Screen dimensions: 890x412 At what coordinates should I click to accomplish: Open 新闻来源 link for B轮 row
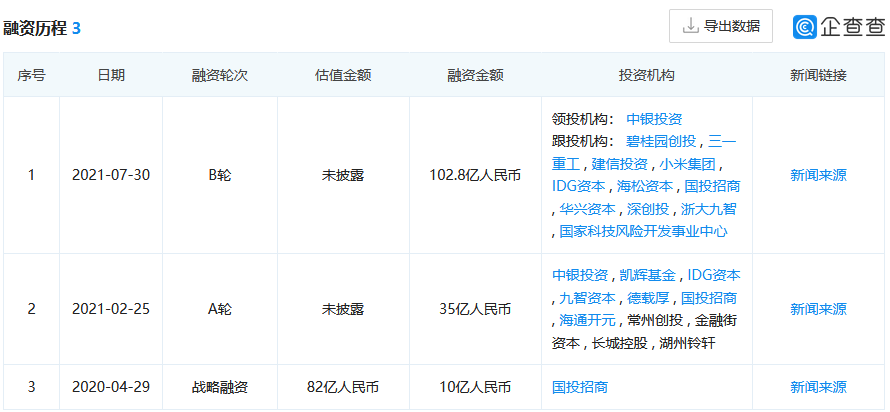pyautogui.click(x=818, y=175)
